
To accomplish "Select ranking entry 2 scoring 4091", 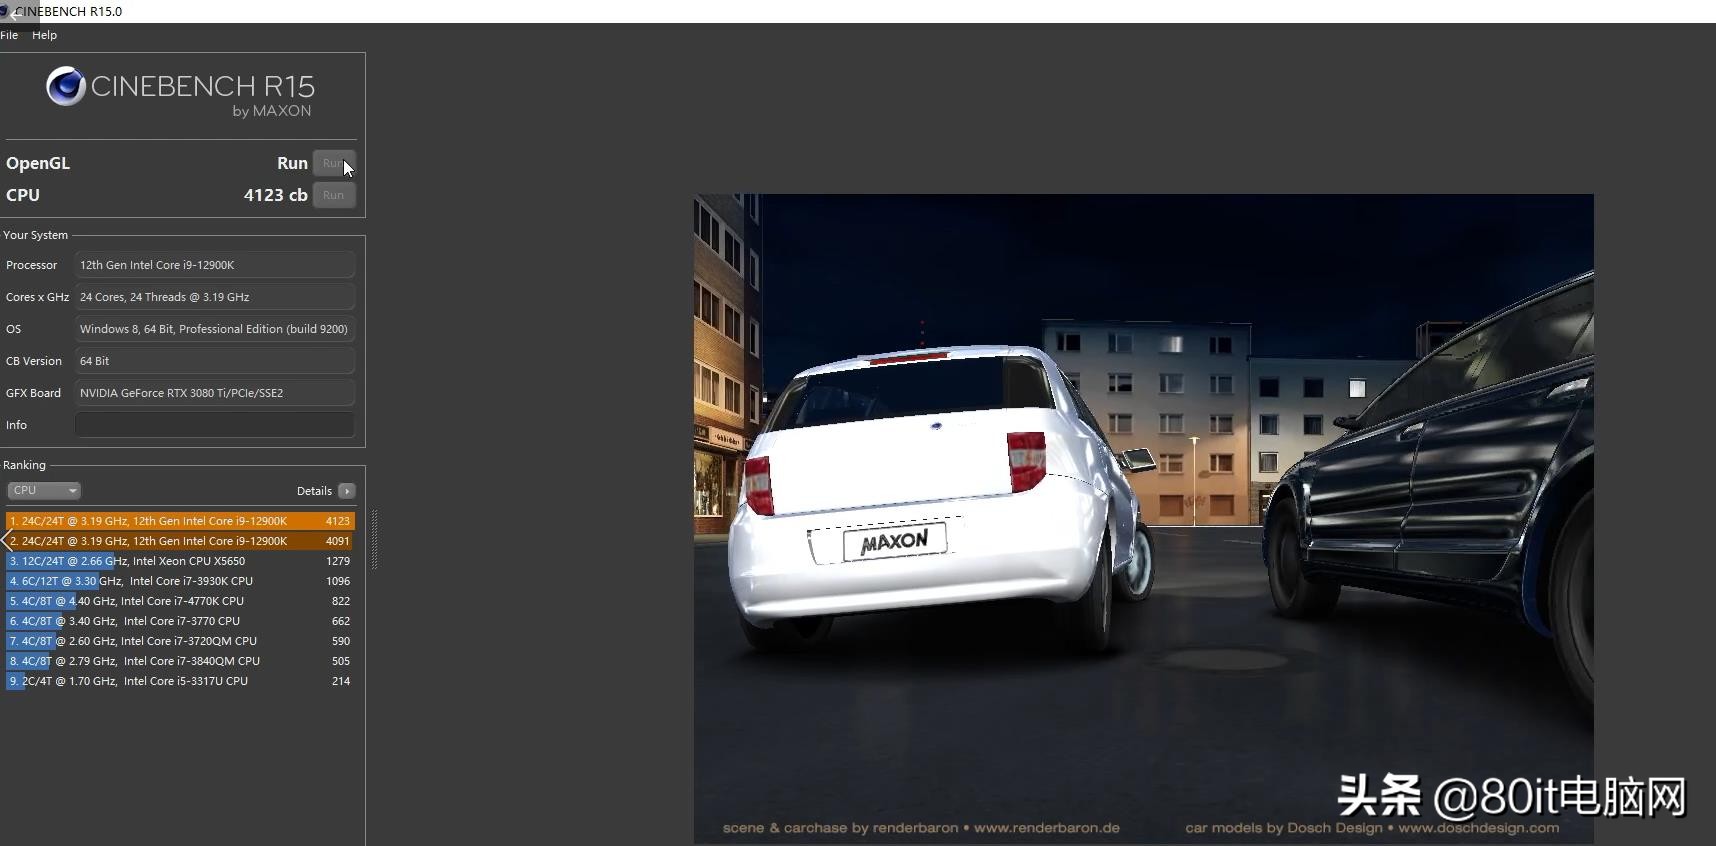I will click(x=180, y=541).
